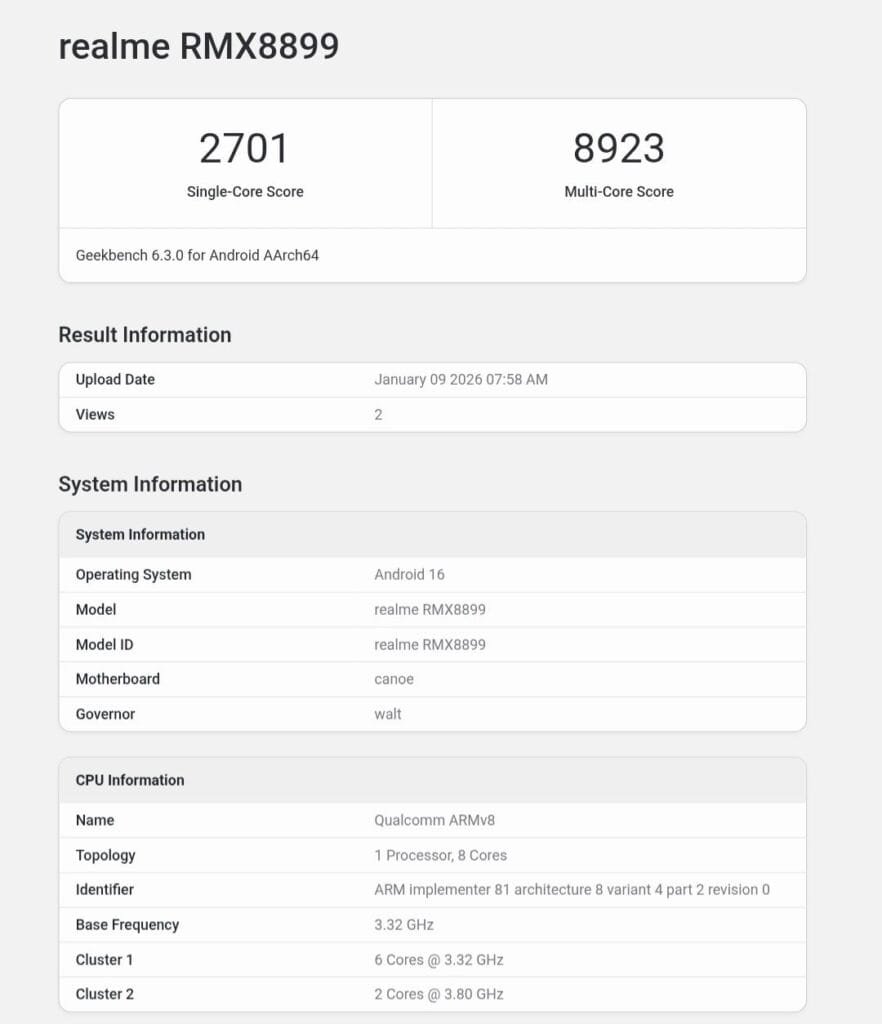Click the Android 16 value
This screenshot has width=882, height=1024.
coord(409,575)
